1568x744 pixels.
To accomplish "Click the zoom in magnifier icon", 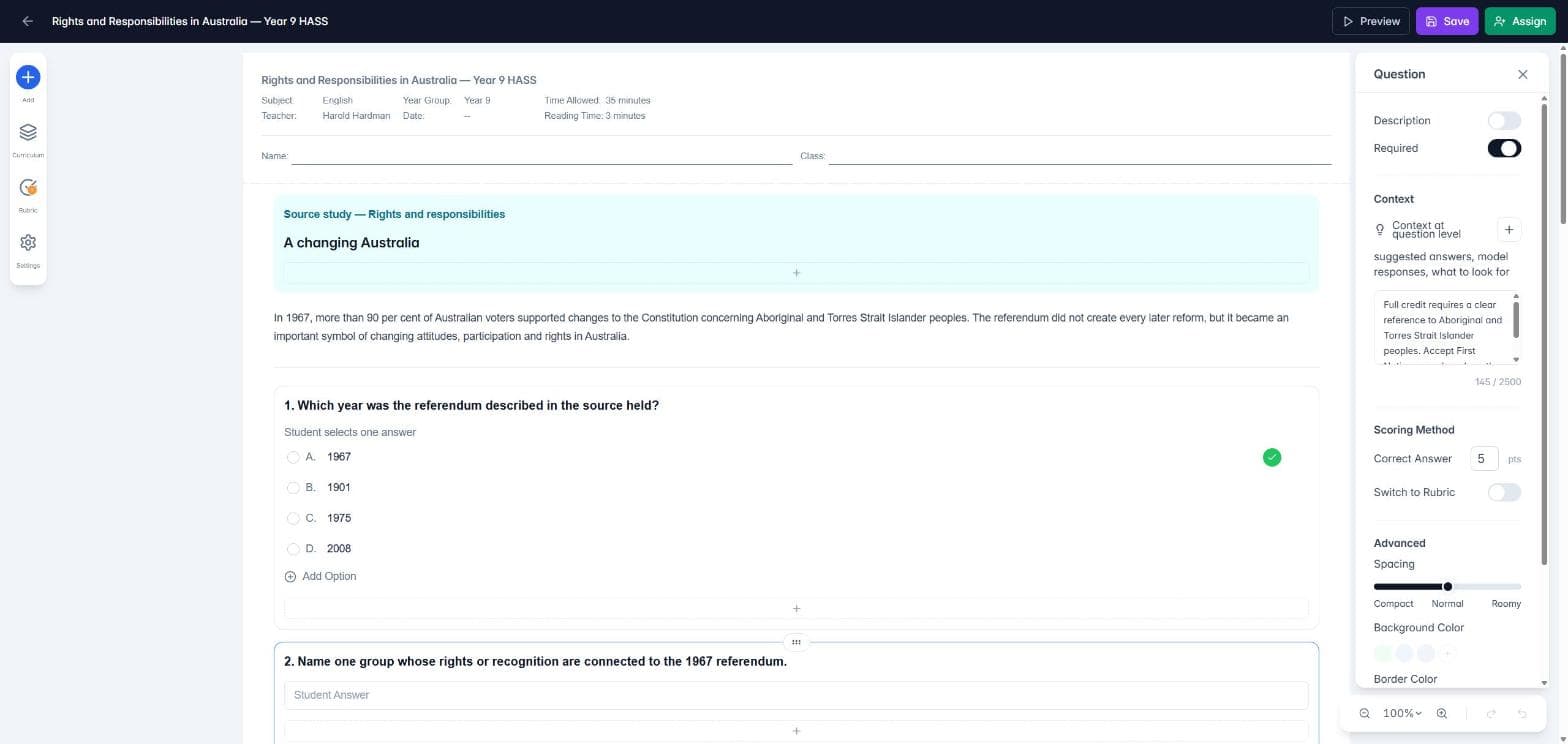I will (1442, 713).
